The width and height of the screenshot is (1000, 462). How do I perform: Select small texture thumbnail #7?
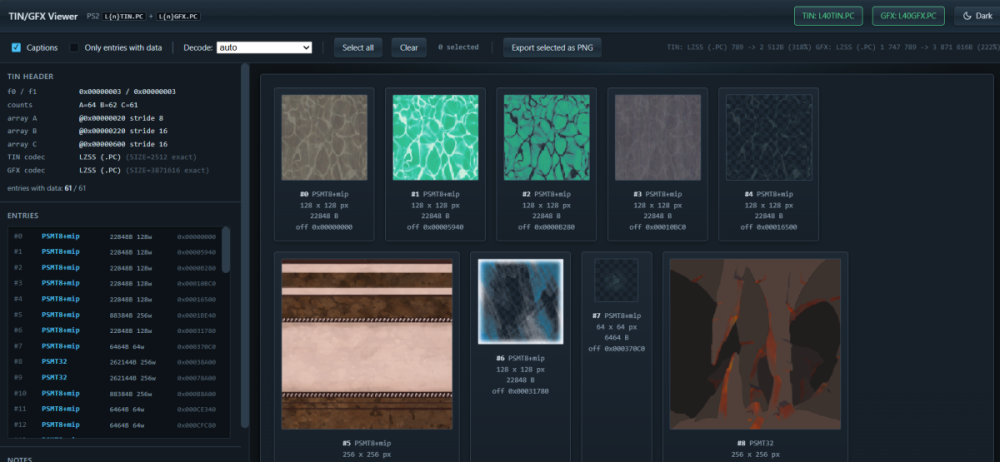point(616,280)
